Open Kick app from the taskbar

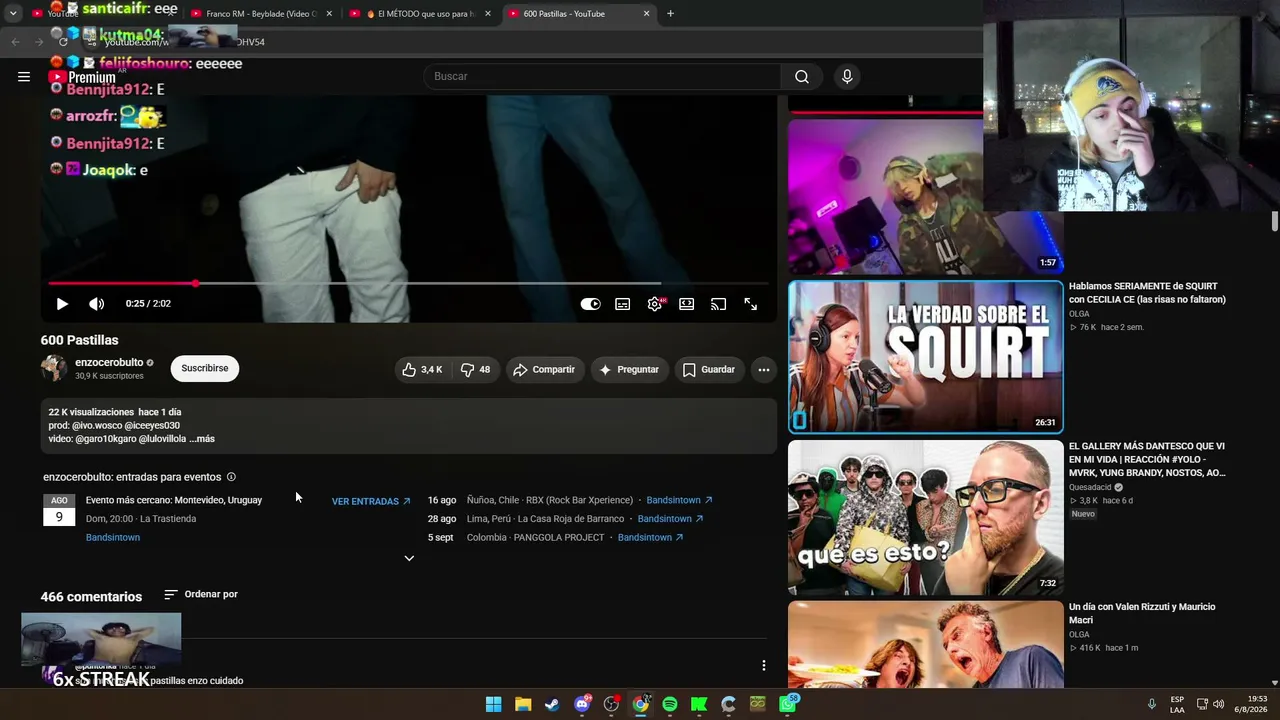(699, 704)
